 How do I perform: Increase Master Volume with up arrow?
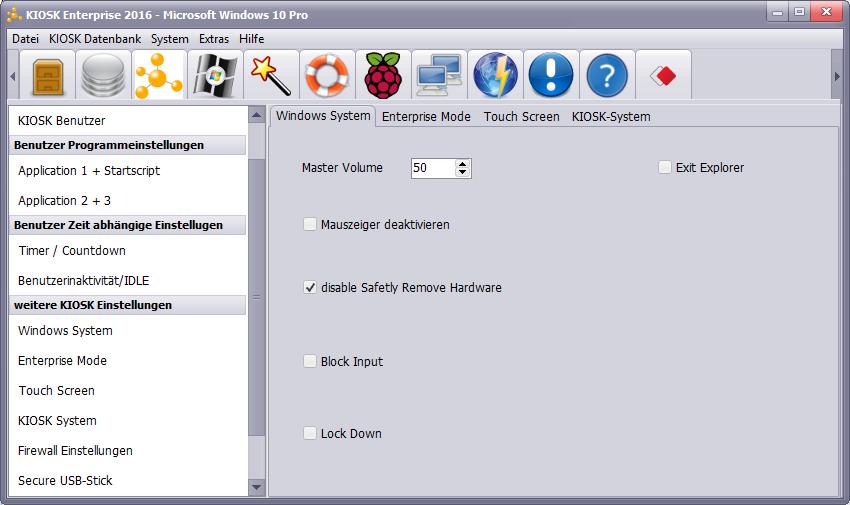click(x=462, y=164)
